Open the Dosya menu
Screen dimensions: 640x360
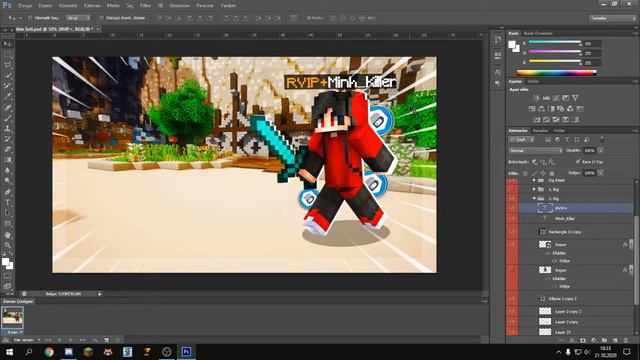[x=25, y=6]
